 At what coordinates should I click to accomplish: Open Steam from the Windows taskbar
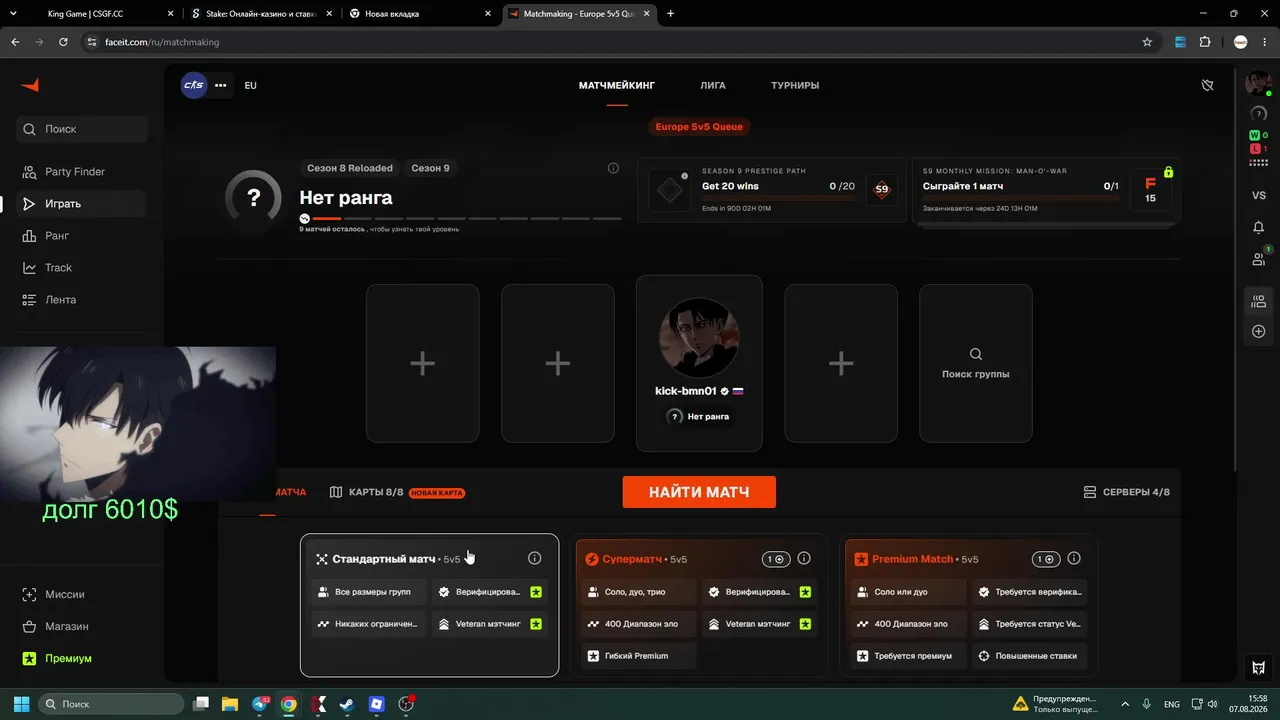tap(346, 704)
